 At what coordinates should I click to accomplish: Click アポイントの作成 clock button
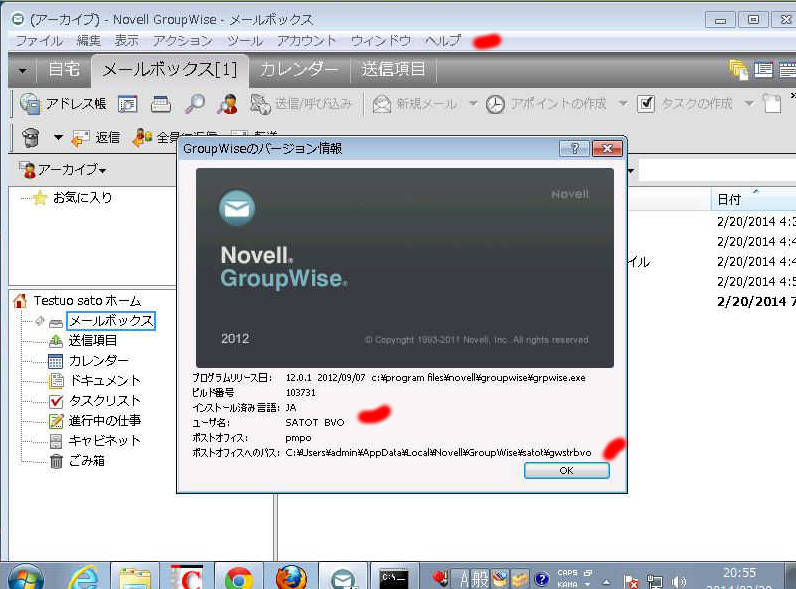546,104
